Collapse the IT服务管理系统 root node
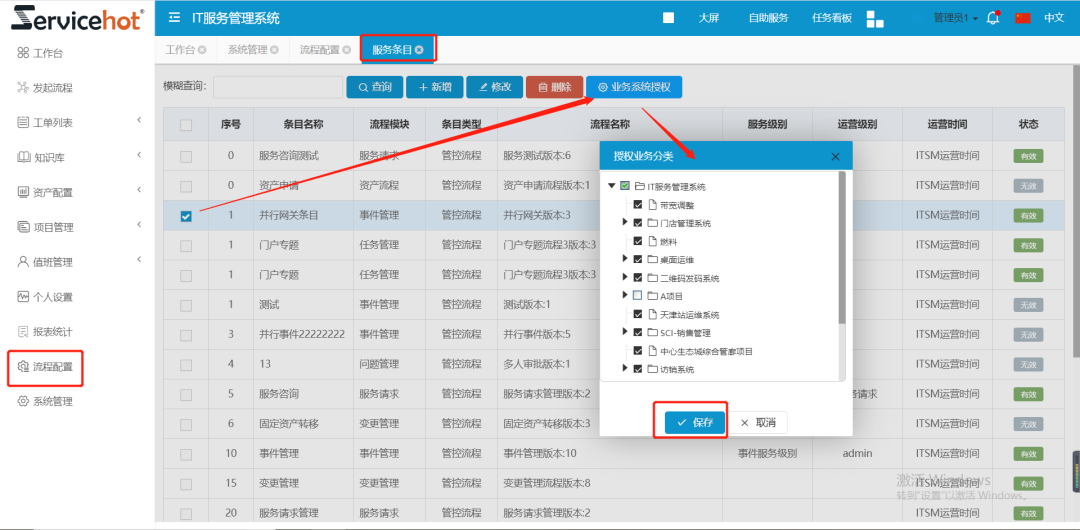Viewport: 1080px width, 530px height. (611, 186)
